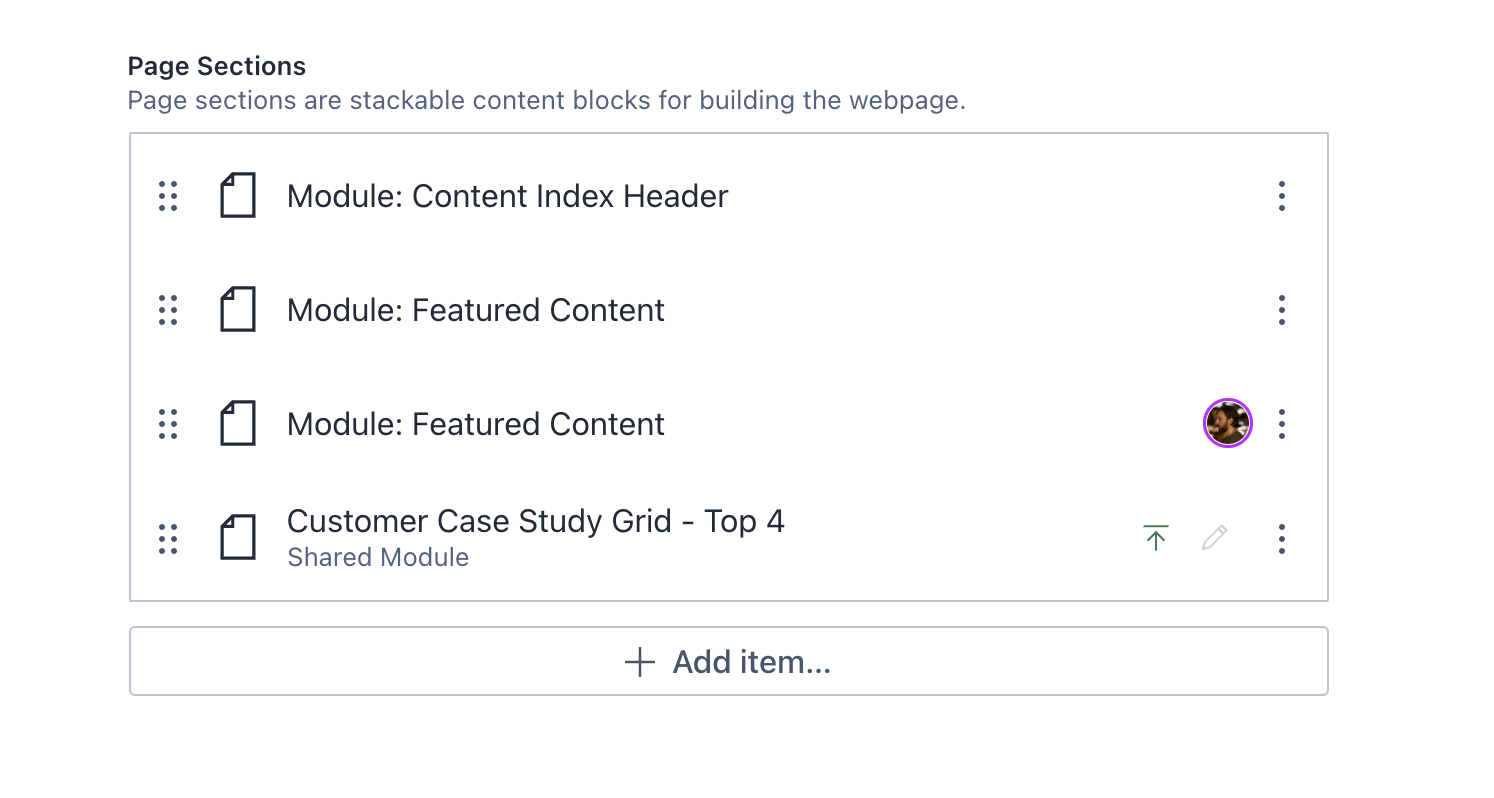This screenshot has height=798, width=1494.
Task: Open options menu for Customer Case Study Grid
Action: tap(1282, 539)
